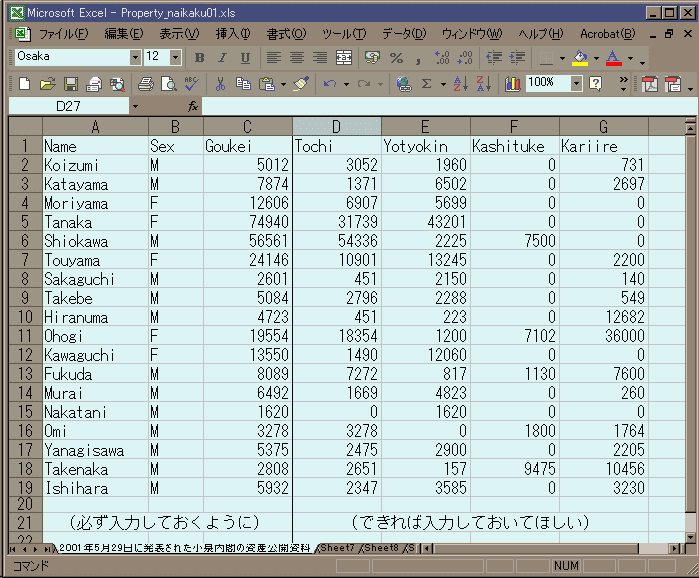
Task: Open the font size dropdown
Action: pos(176,57)
